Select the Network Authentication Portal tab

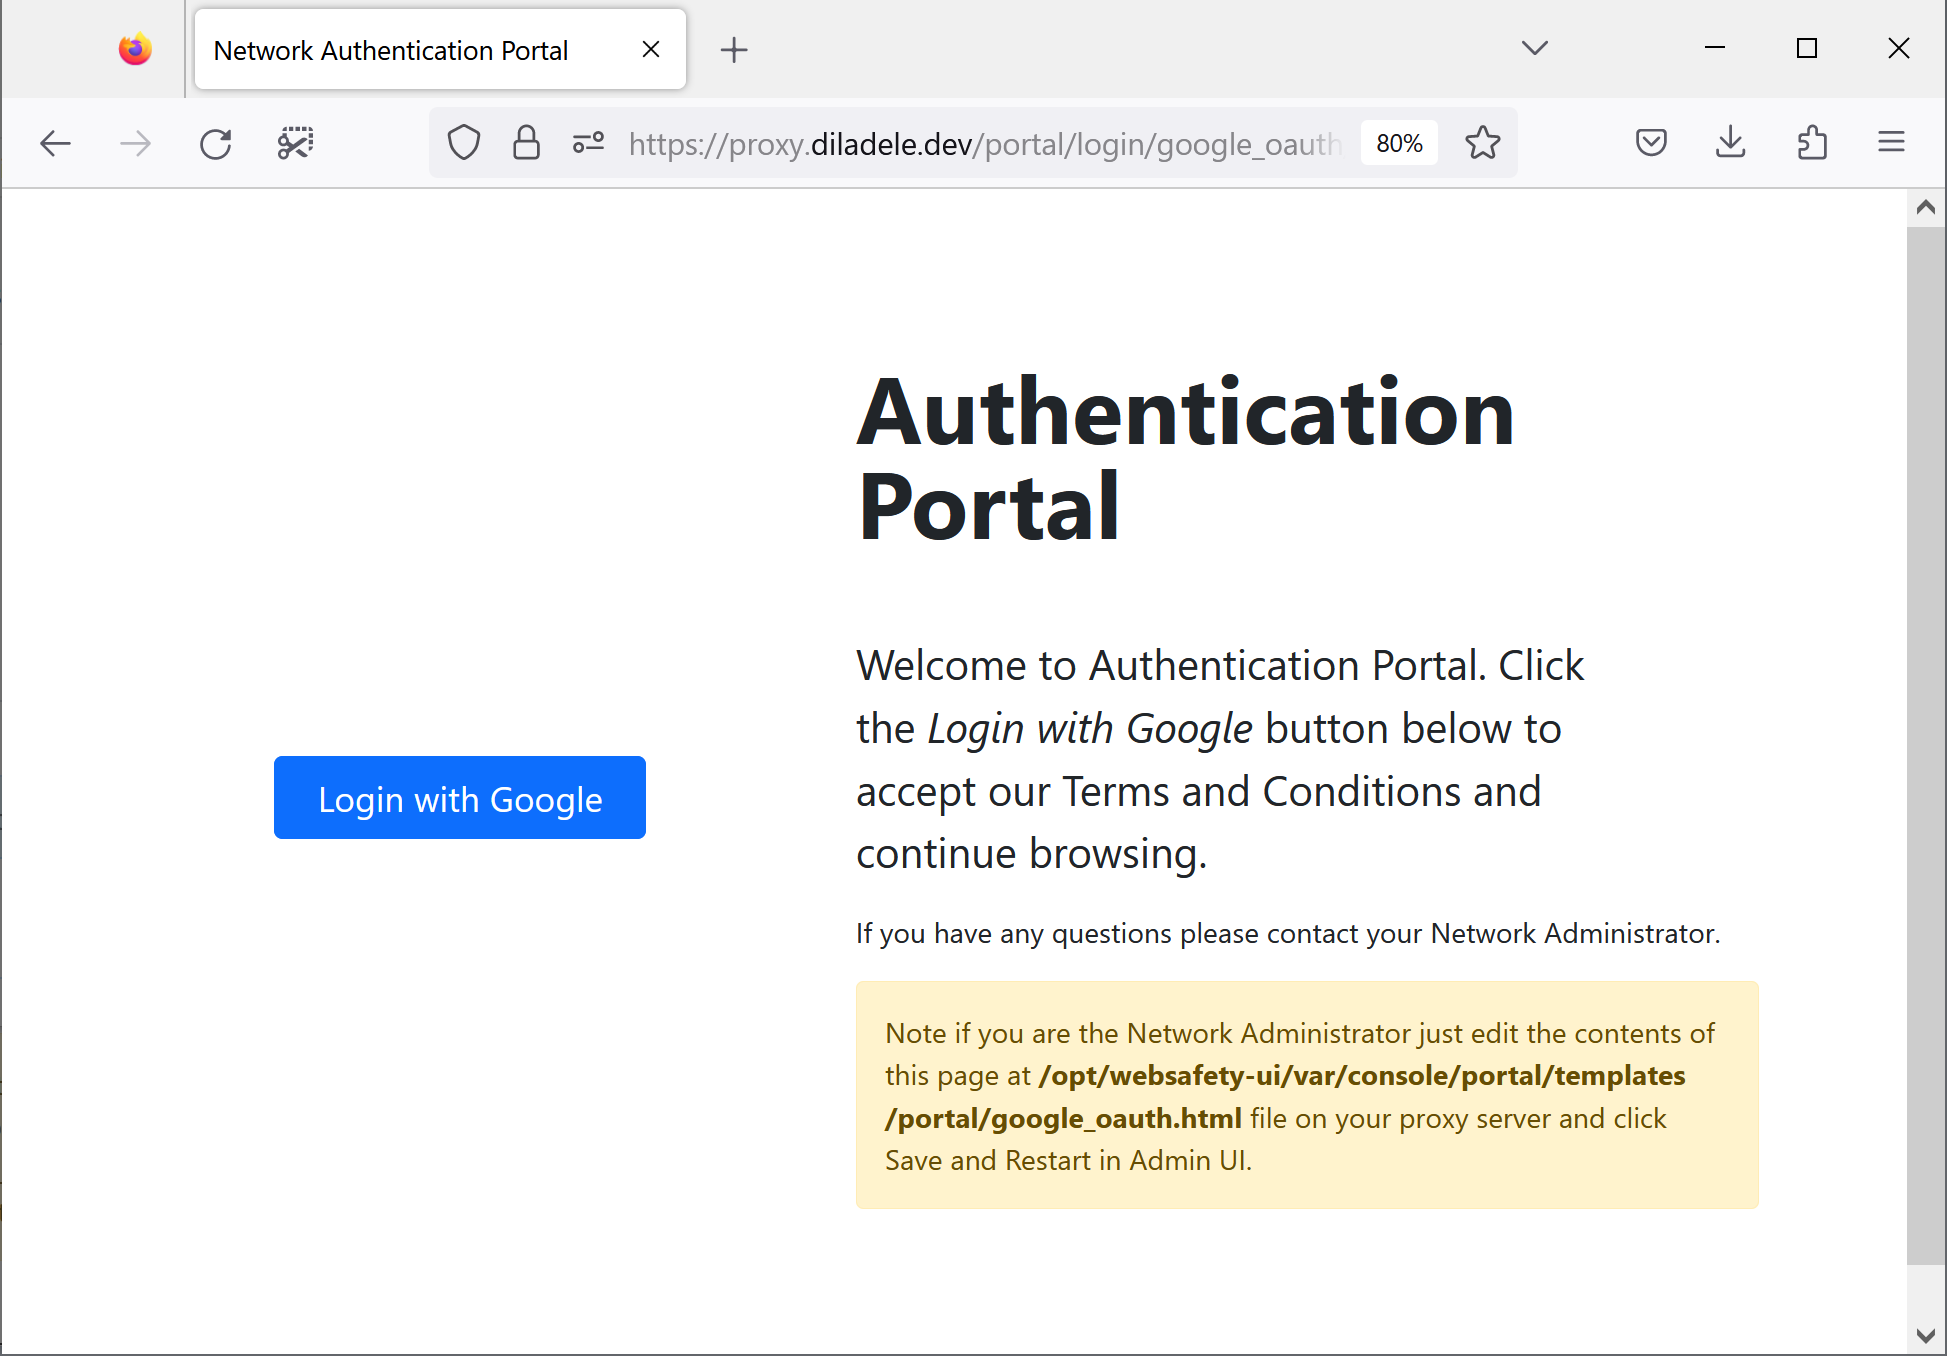tap(440, 50)
